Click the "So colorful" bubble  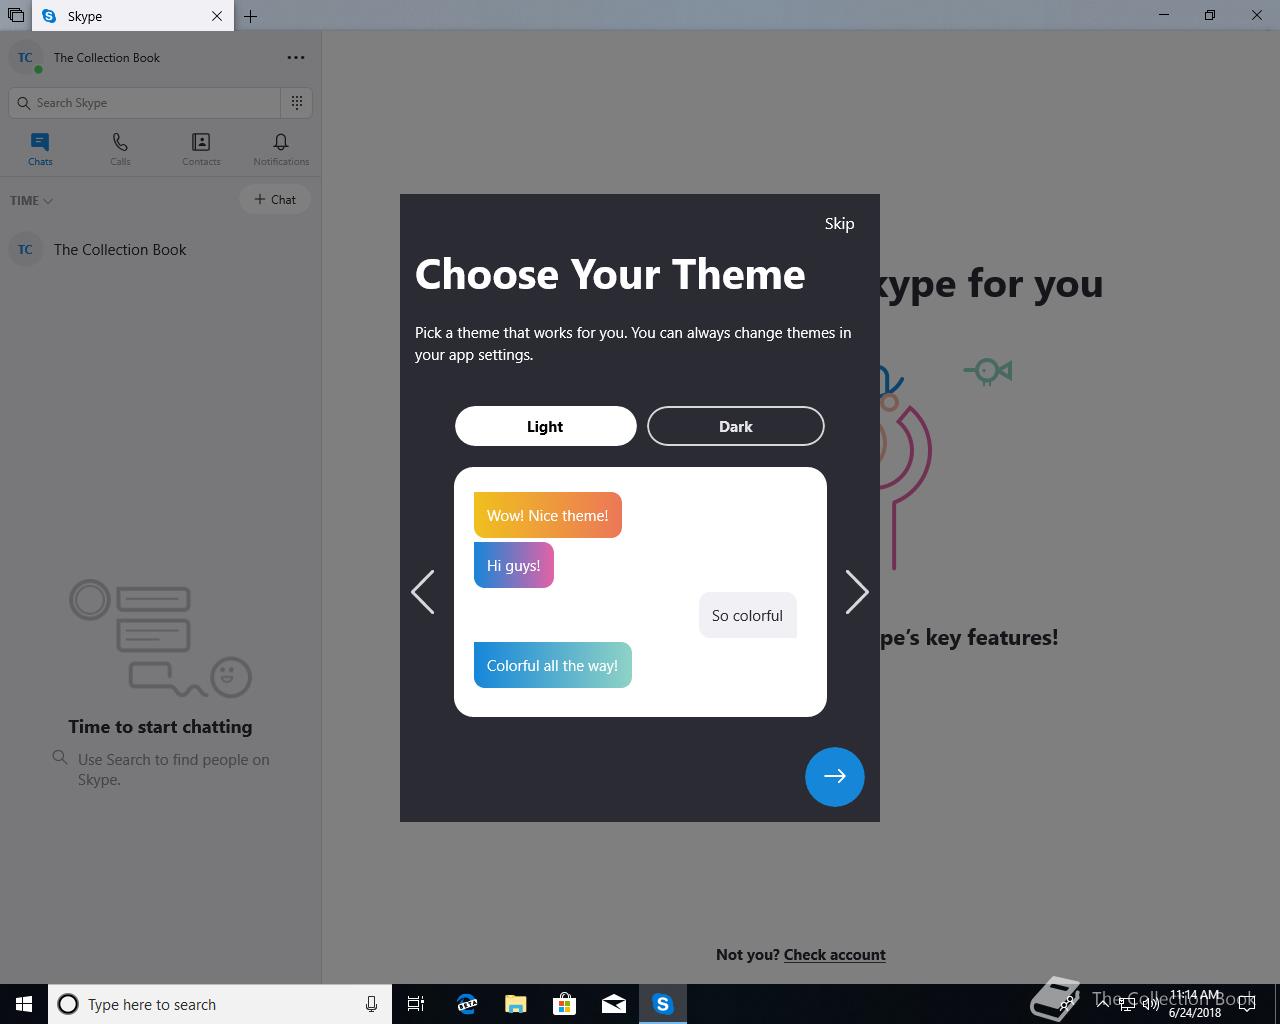748,615
